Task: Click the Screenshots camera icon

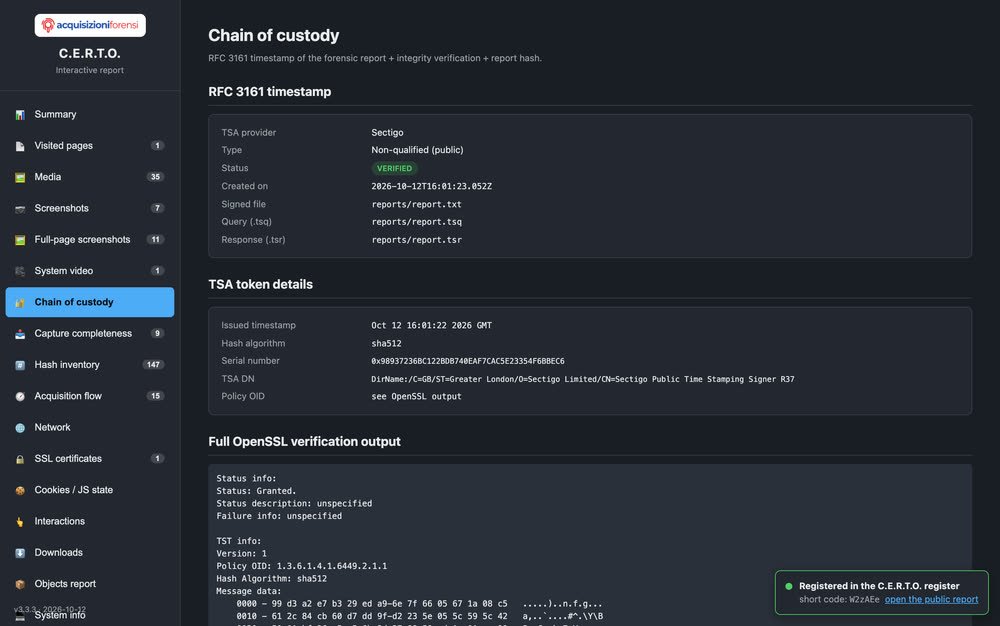Action: coord(20,208)
